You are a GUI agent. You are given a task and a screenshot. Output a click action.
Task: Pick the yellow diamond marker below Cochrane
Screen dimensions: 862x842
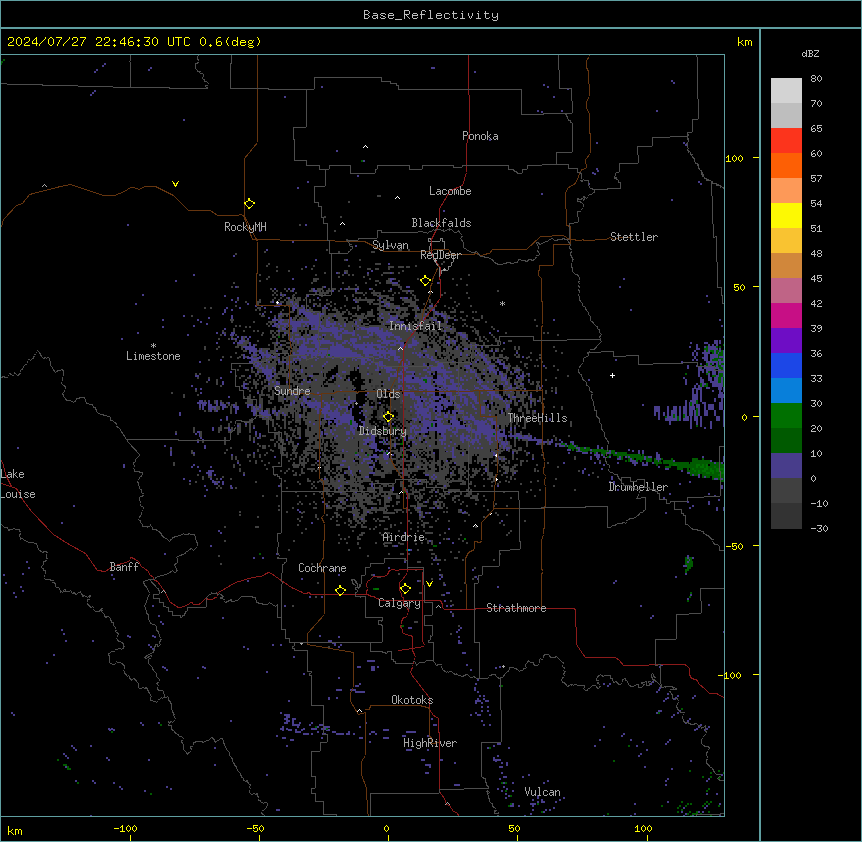340,590
